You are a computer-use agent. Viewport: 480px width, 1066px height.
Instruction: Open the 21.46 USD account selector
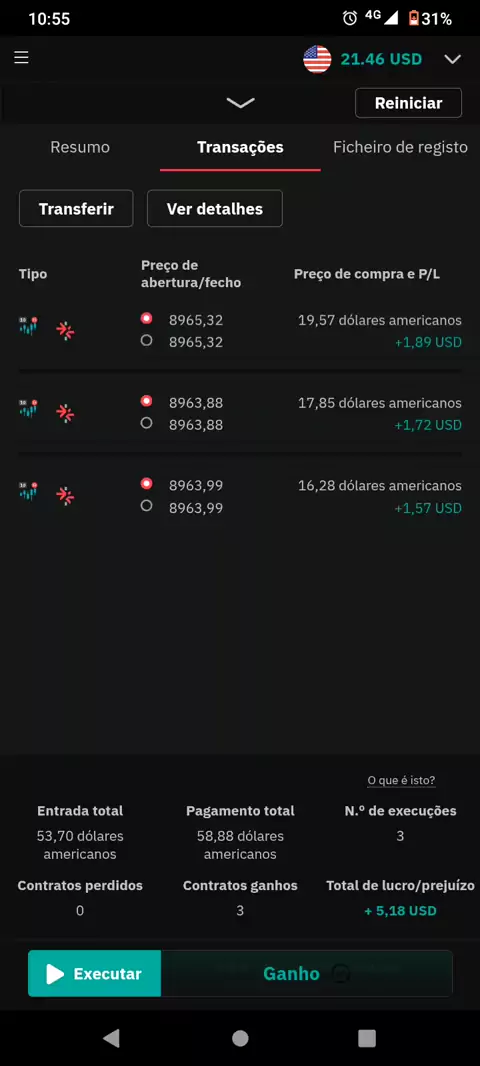[381, 59]
